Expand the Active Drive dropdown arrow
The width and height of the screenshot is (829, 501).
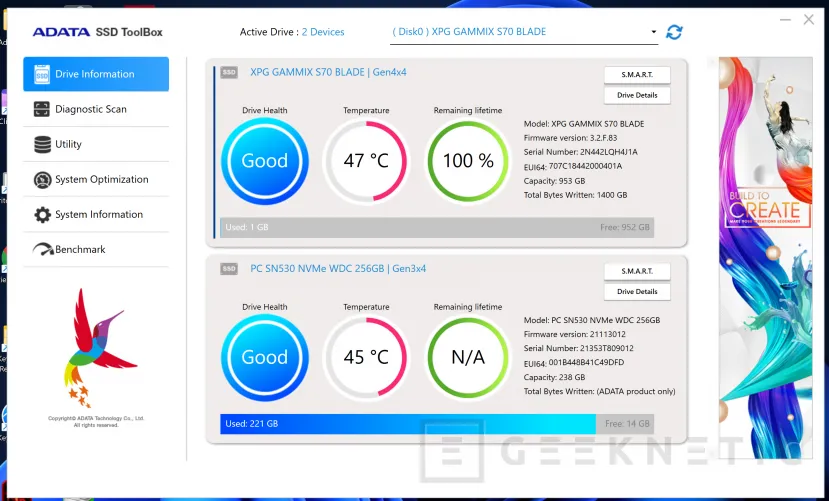[653, 32]
